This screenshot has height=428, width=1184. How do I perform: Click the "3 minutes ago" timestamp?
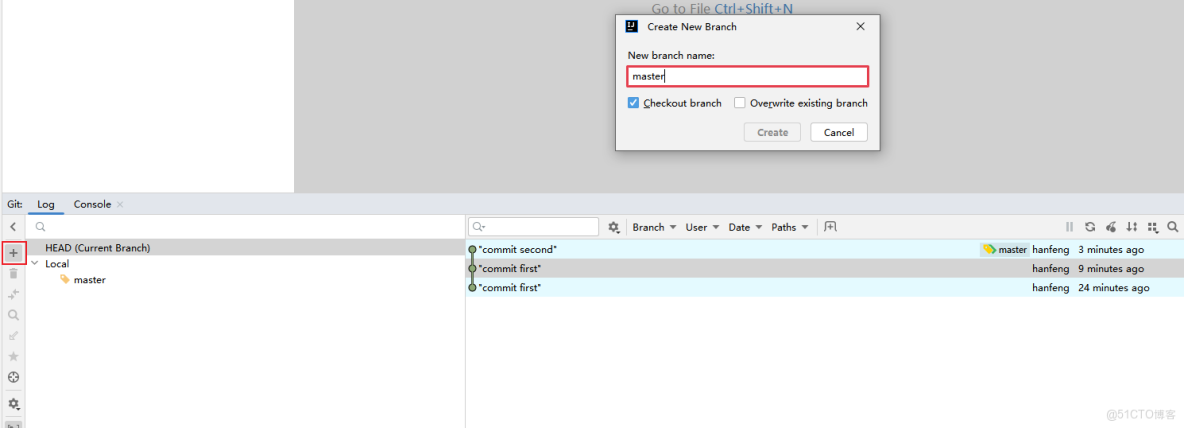click(x=1111, y=250)
